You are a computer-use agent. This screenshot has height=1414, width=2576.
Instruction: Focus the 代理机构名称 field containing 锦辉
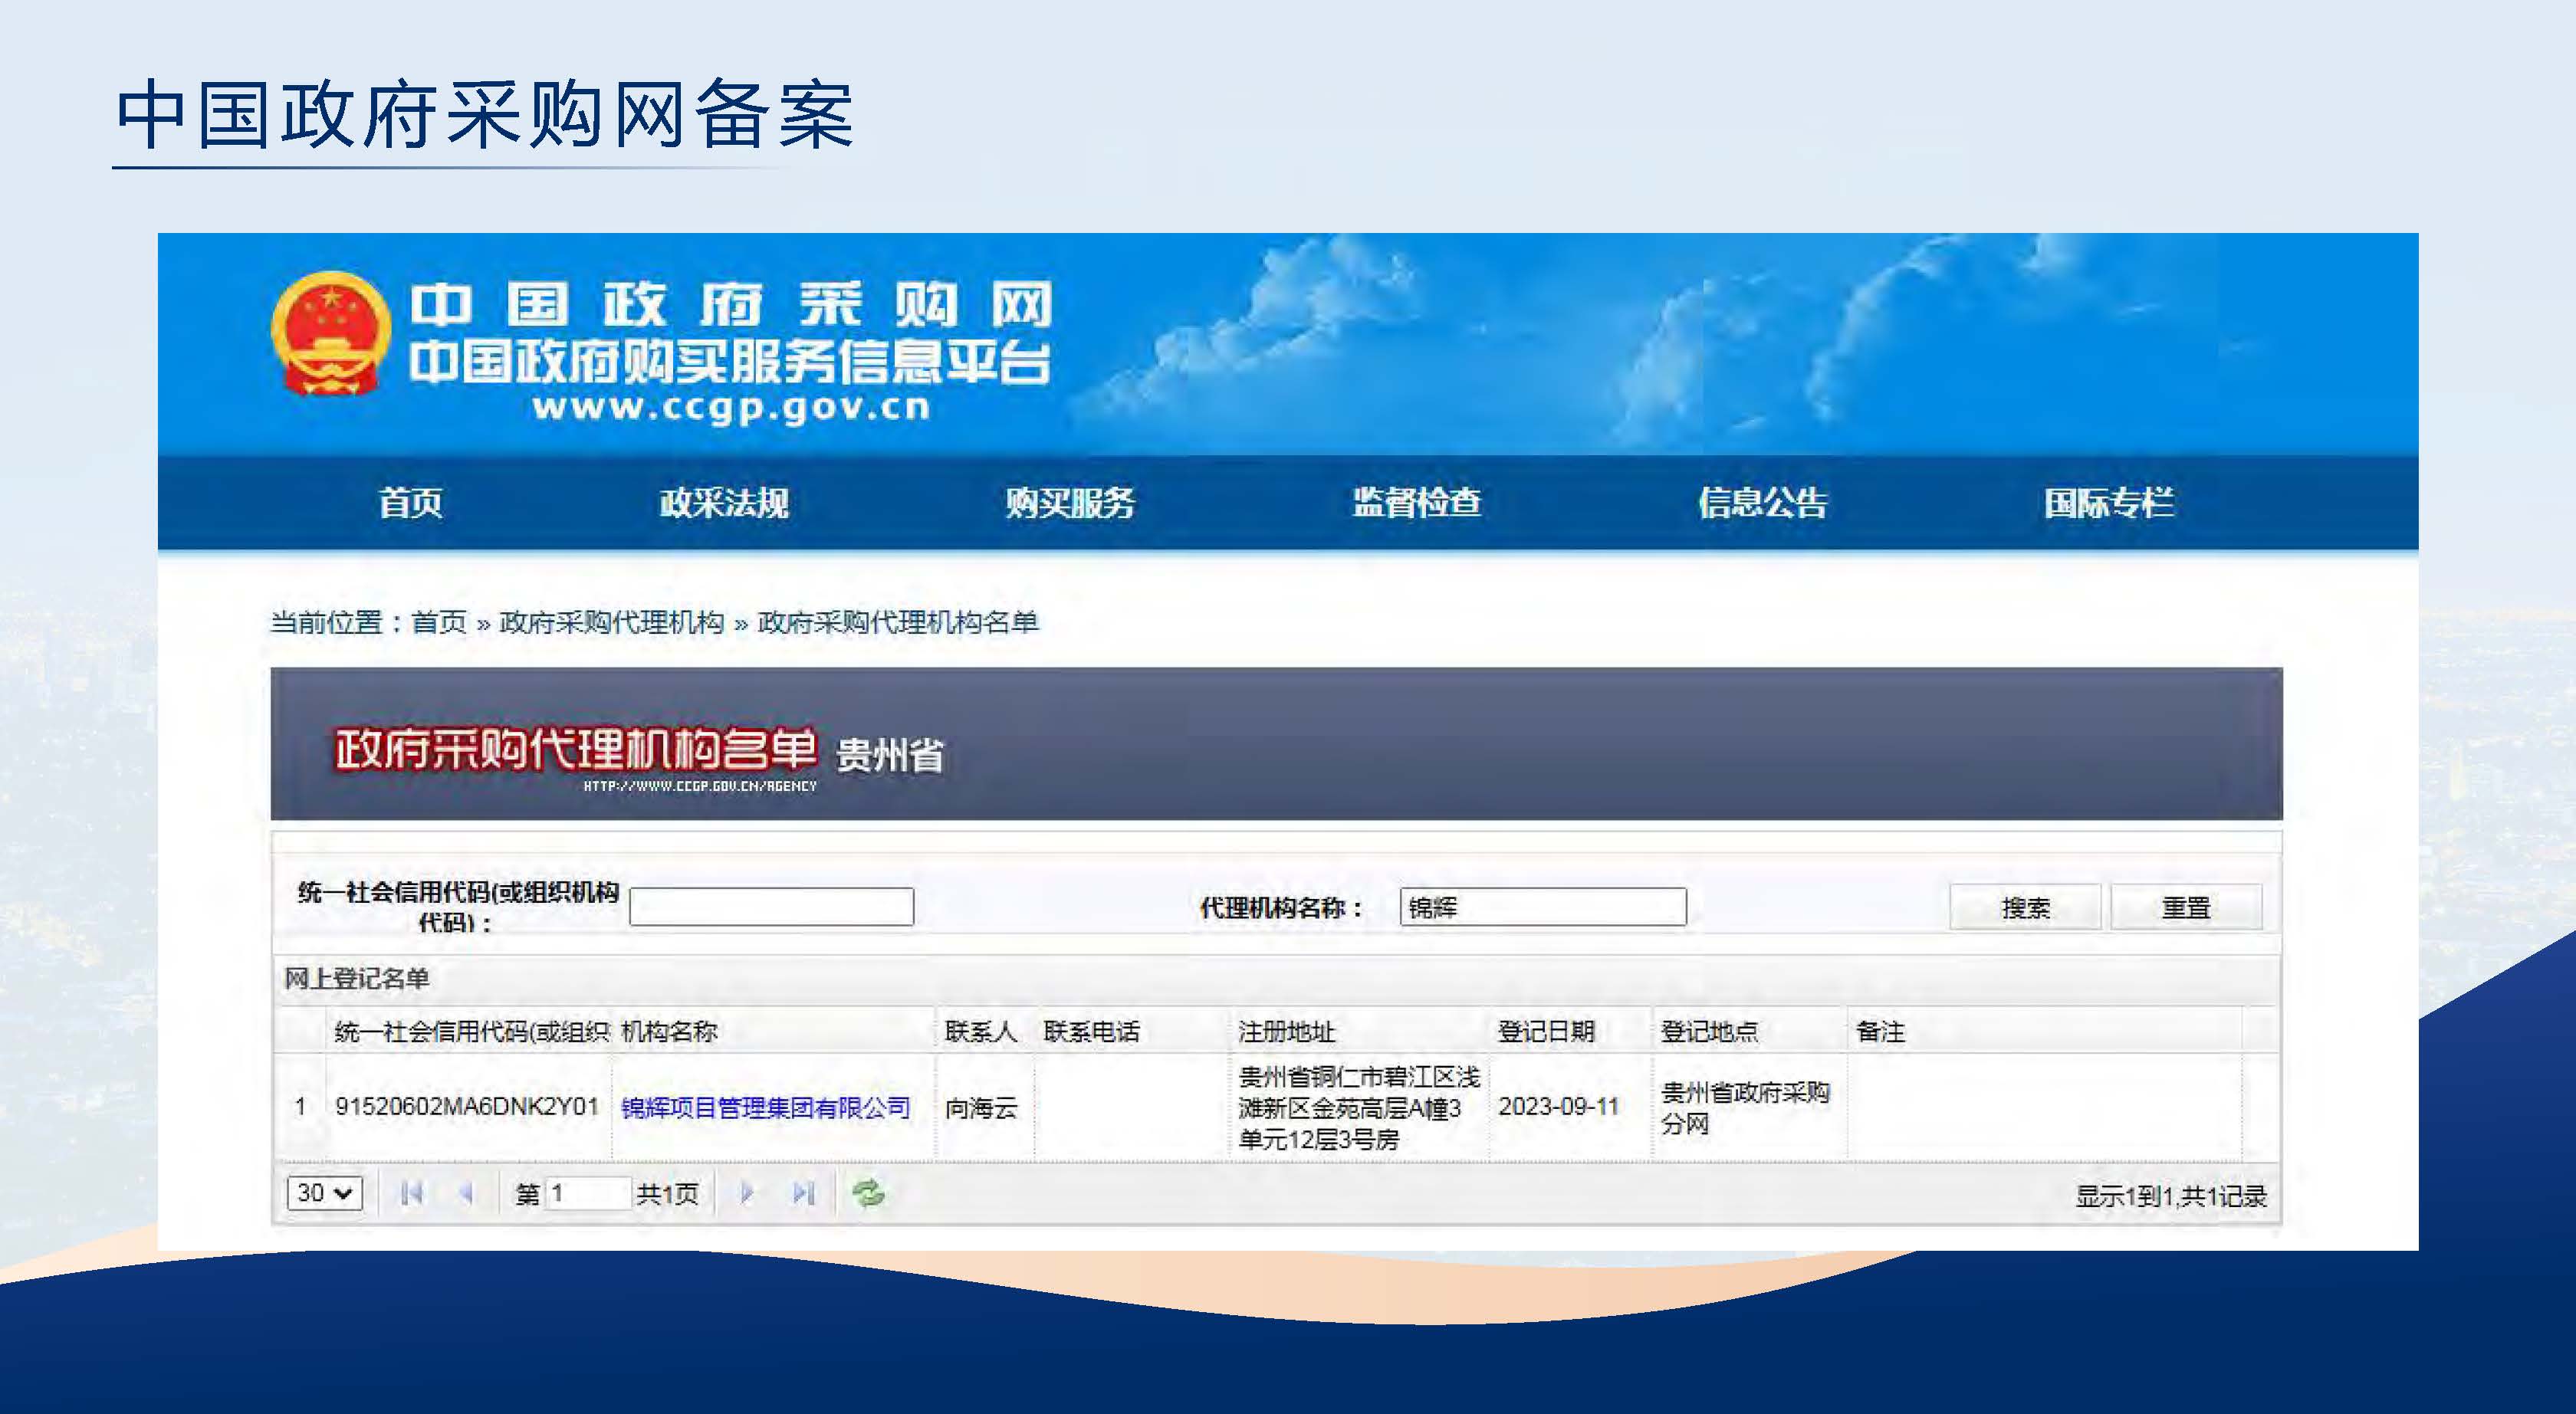[x=1543, y=907]
